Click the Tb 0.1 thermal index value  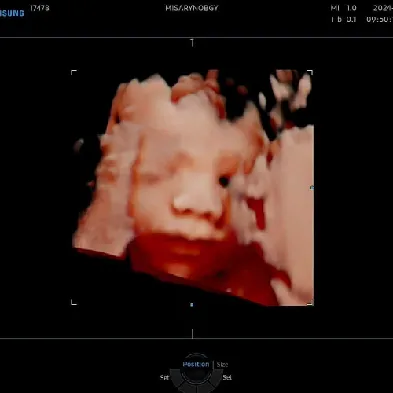click(344, 19)
